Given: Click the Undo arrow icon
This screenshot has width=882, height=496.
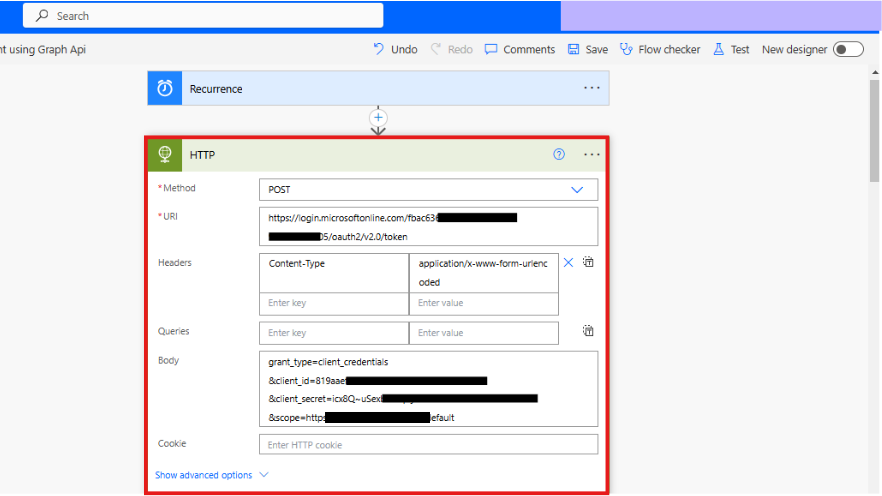Looking at the screenshot, I should point(379,49).
